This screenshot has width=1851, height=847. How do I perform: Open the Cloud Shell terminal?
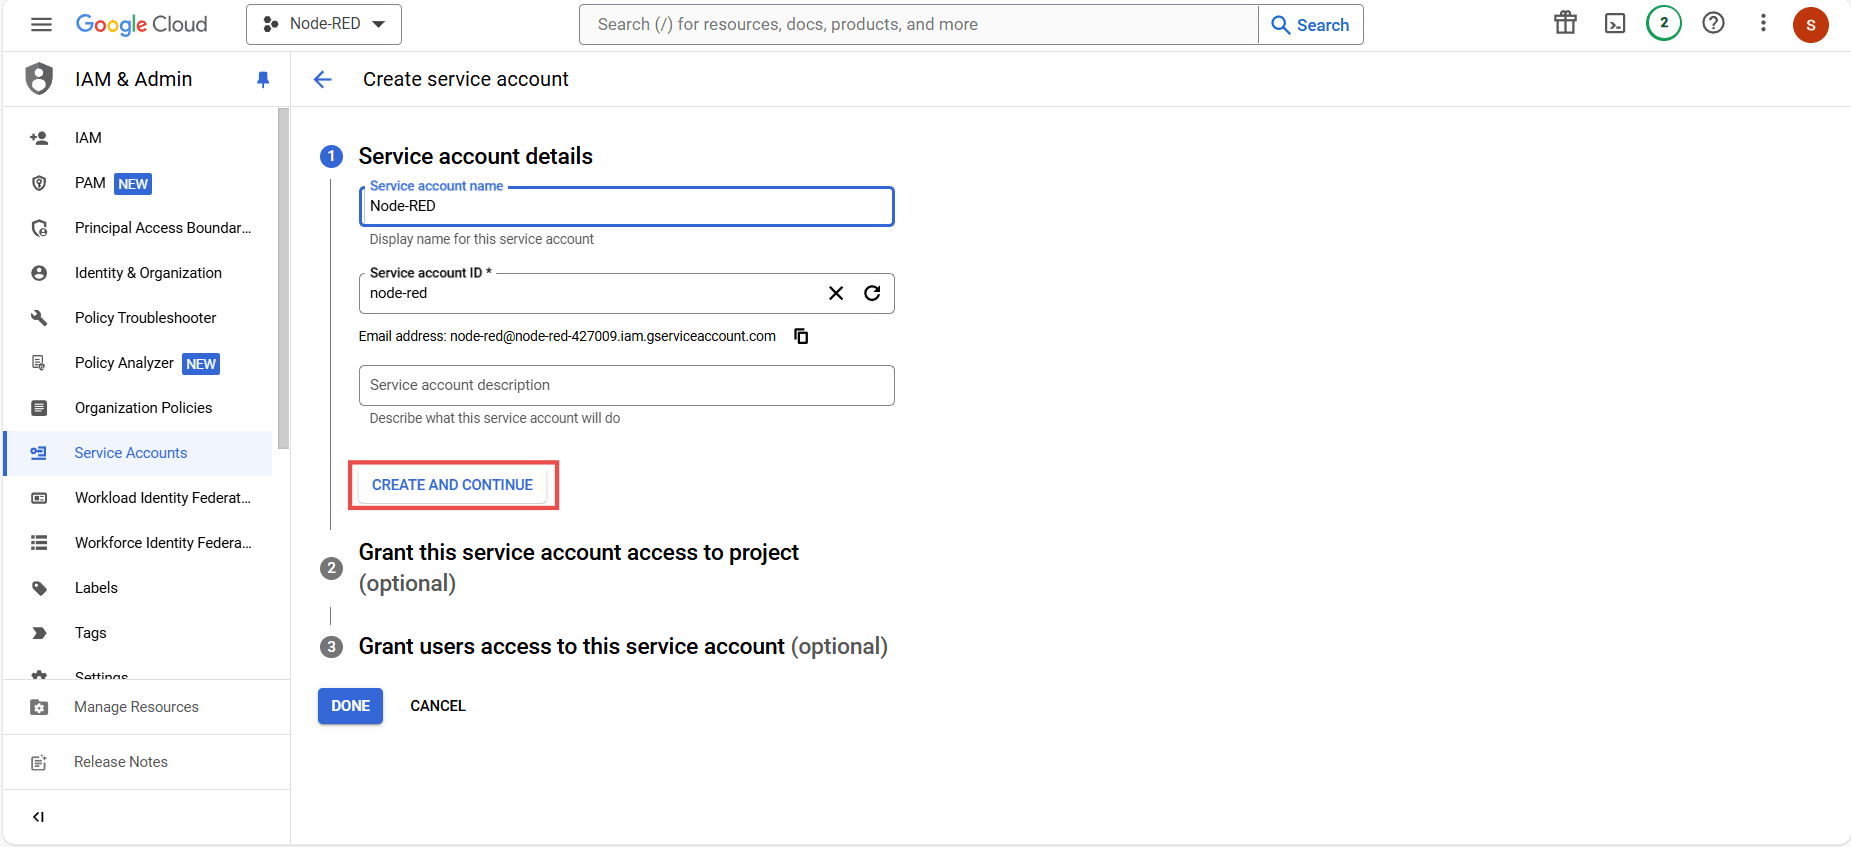pos(1614,23)
